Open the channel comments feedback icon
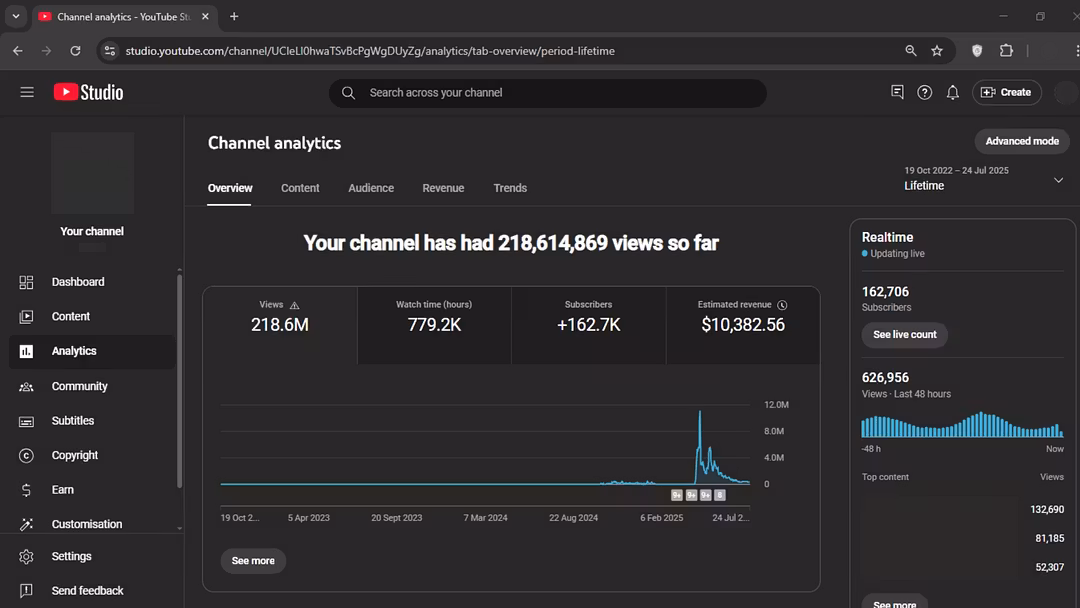Image resolution: width=1080 pixels, height=608 pixels. click(897, 92)
